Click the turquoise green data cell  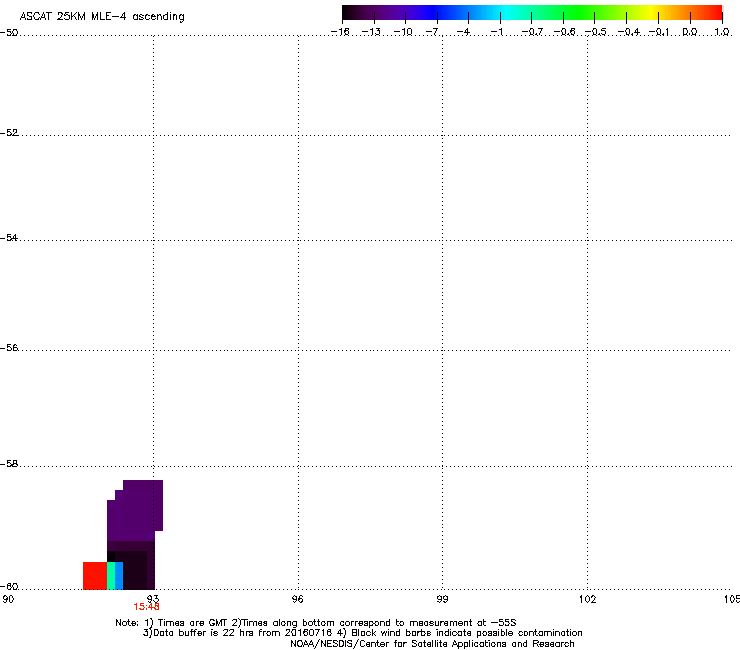(x=111, y=575)
